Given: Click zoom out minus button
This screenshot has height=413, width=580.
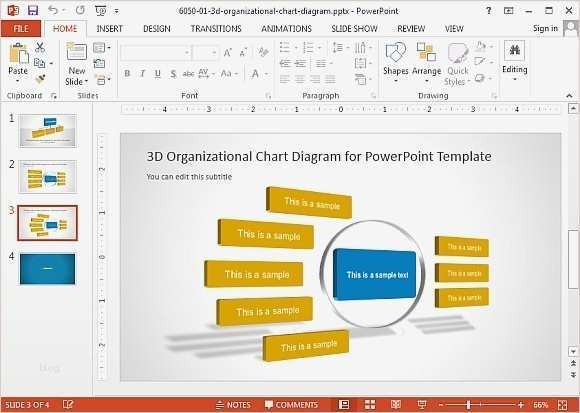Looking at the screenshot, I should 441,405.
